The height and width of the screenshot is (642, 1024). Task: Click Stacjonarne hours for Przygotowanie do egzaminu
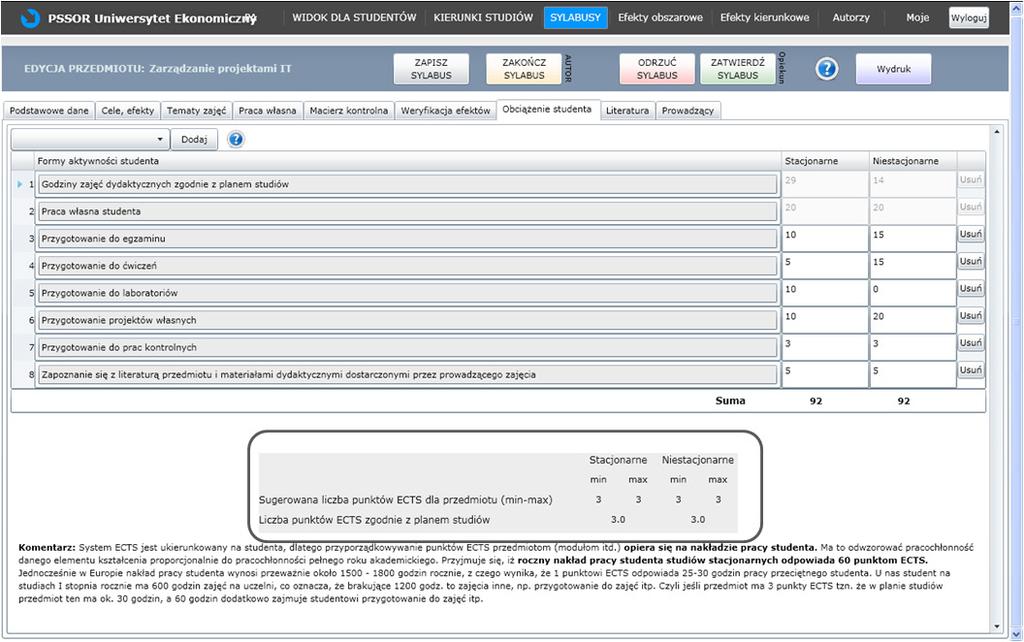click(825, 238)
